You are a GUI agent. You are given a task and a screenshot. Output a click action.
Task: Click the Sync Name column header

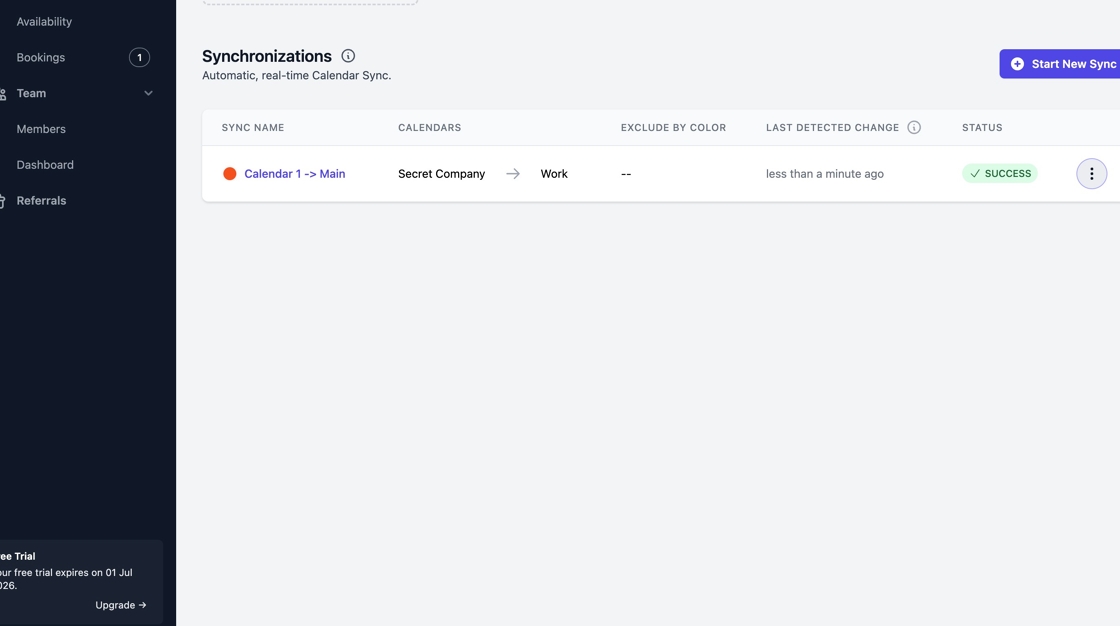coord(253,128)
